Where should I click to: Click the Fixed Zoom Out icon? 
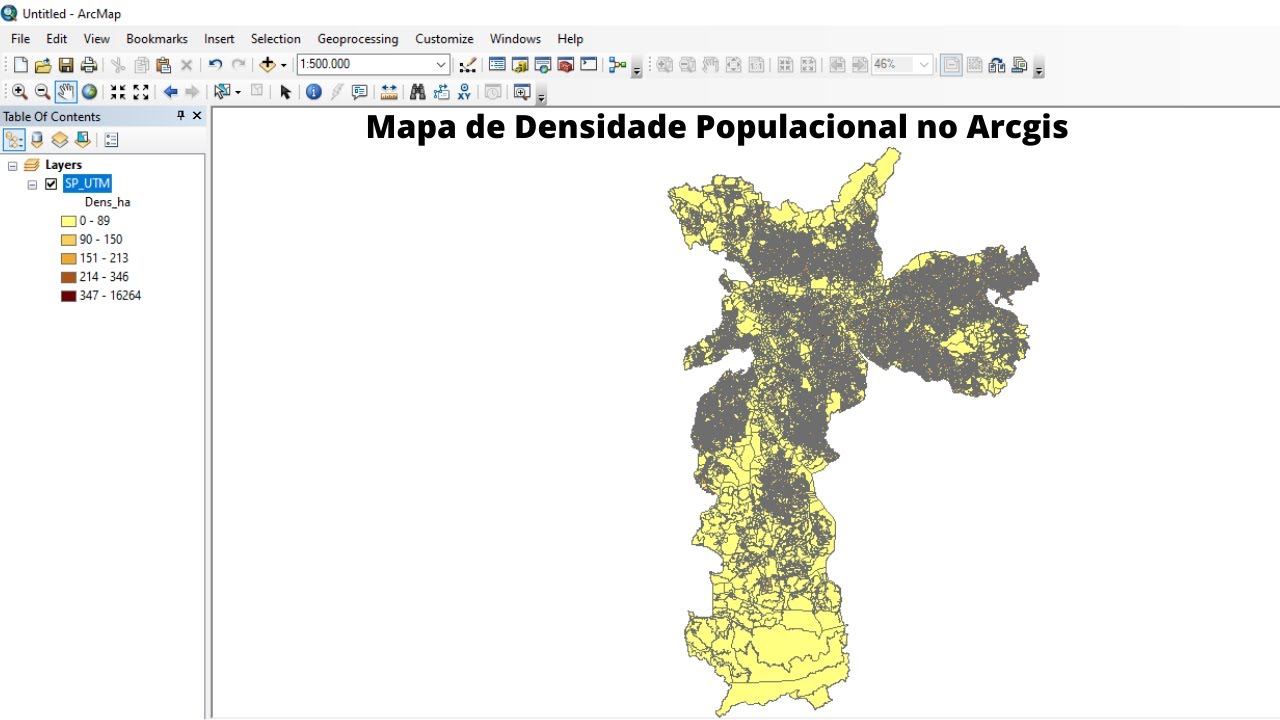tap(141, 92)
